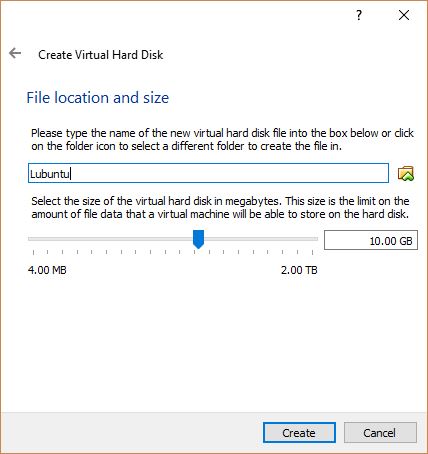Grab the blue disk size slider handle
Viewport: 428px width, 454px height.
coord(199,239)
